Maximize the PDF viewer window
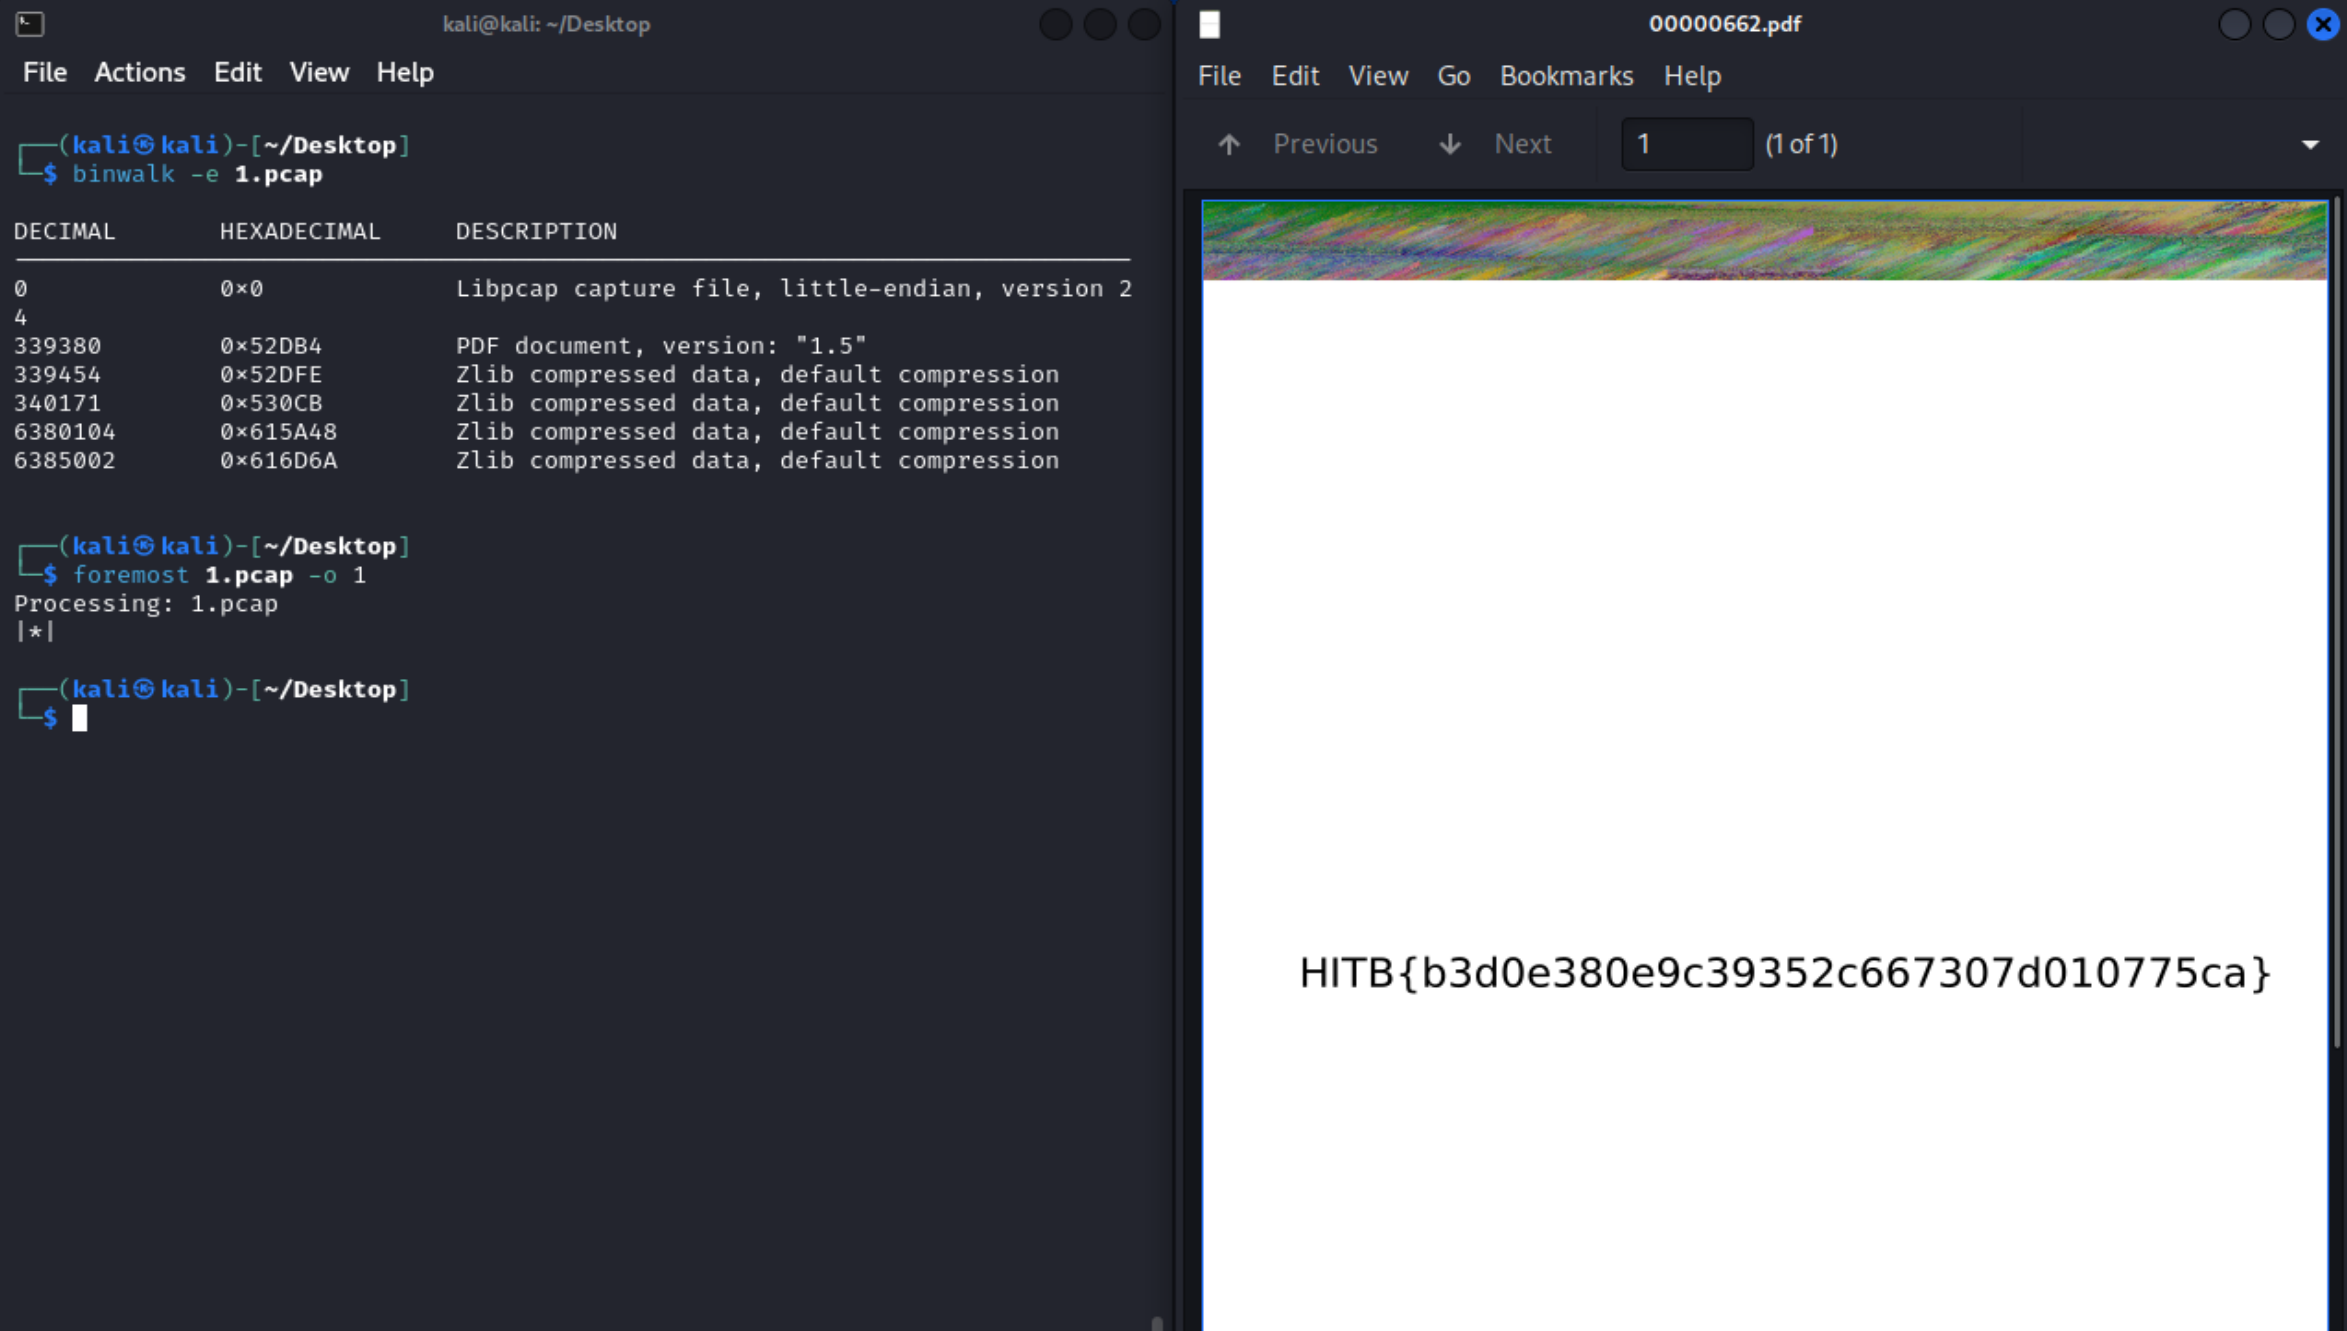 click(2278, 24)
